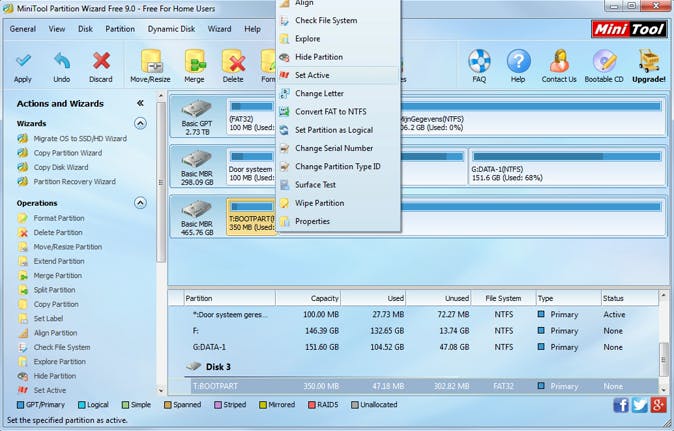Choose Change Letter in the context menu
Image resolution: width=674 pixels, height=431 pixels.
(x=337, y=93)
